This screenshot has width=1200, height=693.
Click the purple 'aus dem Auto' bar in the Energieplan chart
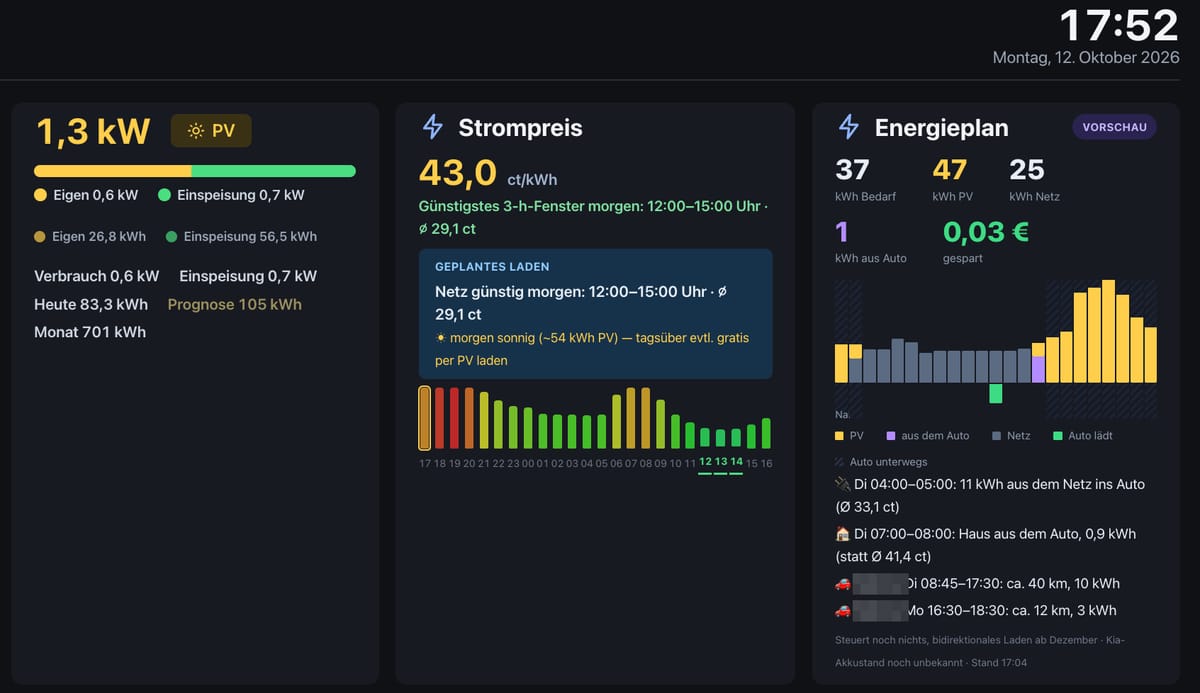coord(1038,369)
